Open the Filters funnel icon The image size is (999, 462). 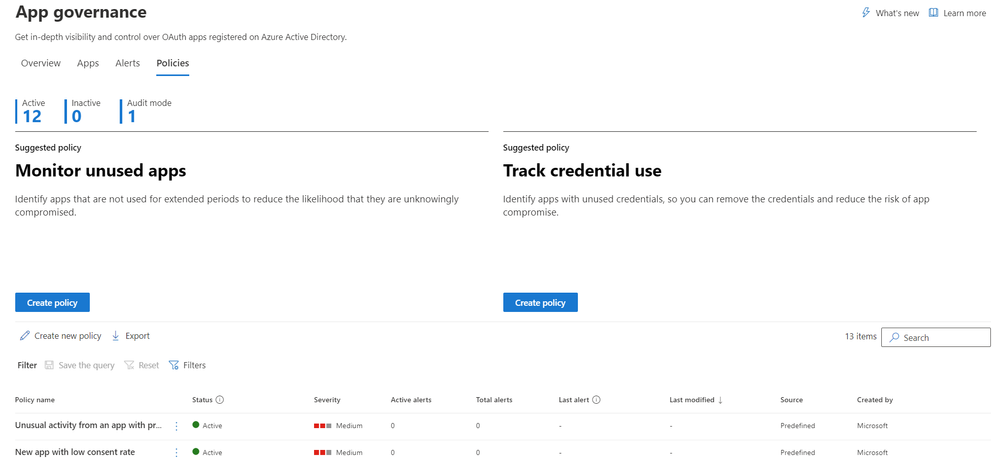[174, 365]
